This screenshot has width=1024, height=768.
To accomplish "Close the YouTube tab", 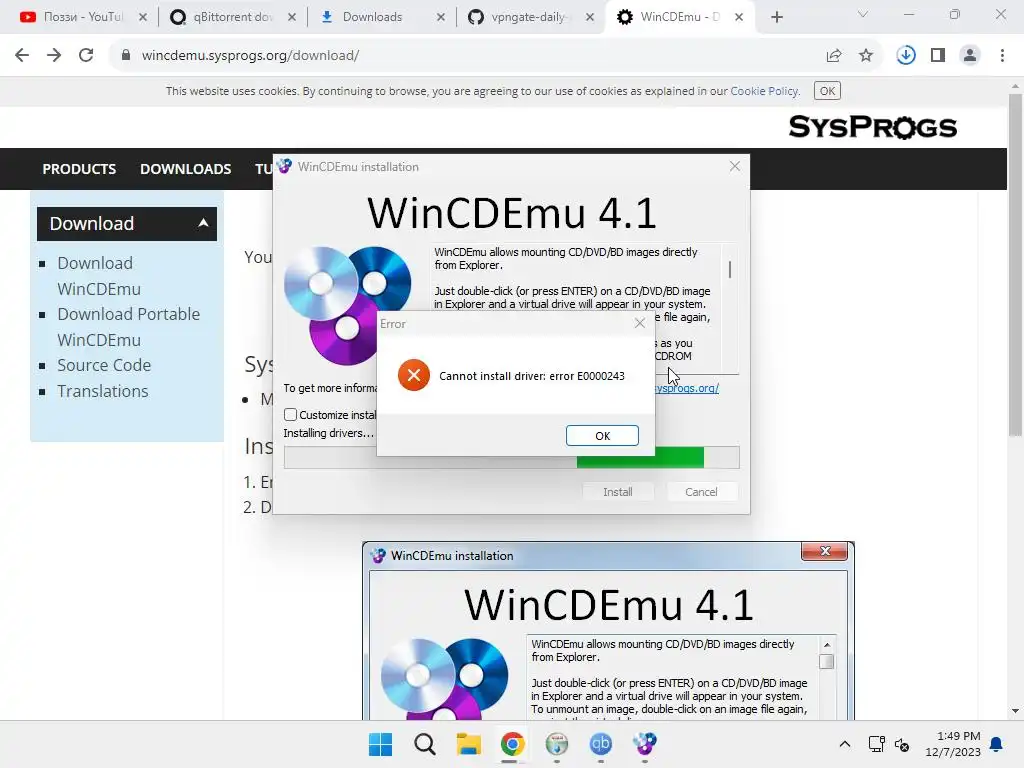I will 142,18.
